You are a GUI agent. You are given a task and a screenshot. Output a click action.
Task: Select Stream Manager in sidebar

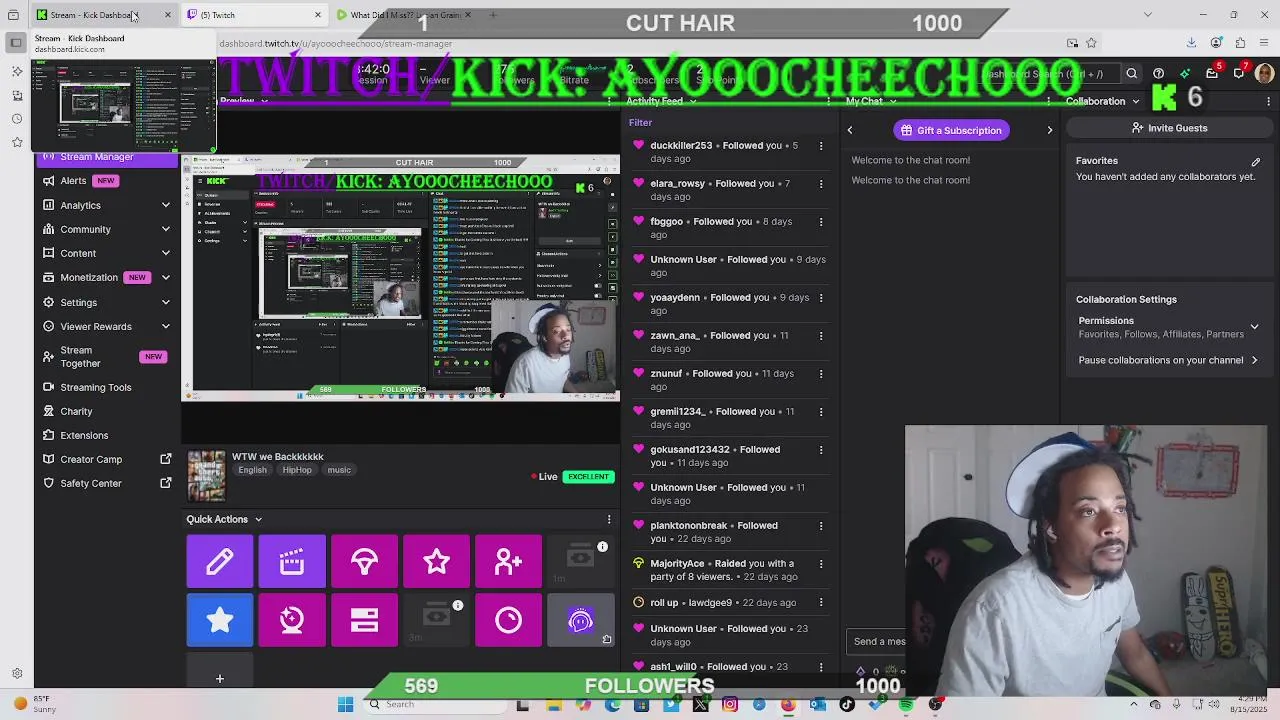[x=108, y=157]
